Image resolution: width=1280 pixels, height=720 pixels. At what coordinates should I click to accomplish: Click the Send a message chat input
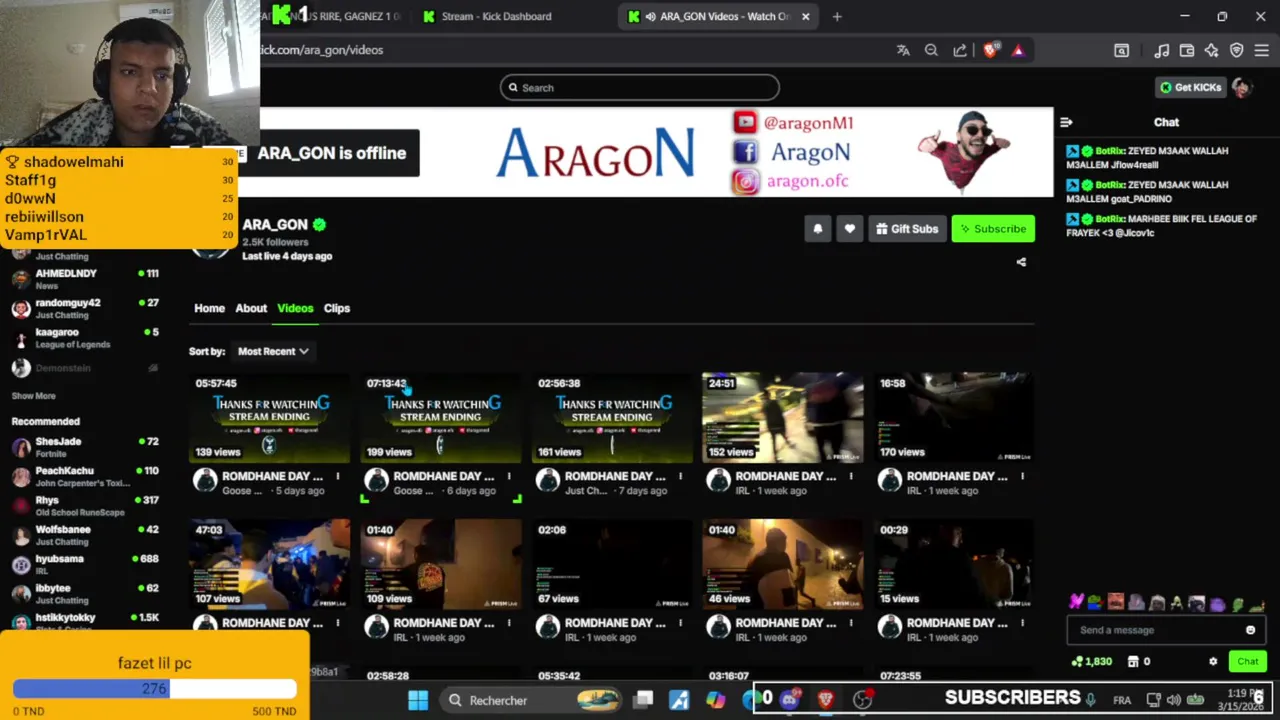click(1165, 630)
